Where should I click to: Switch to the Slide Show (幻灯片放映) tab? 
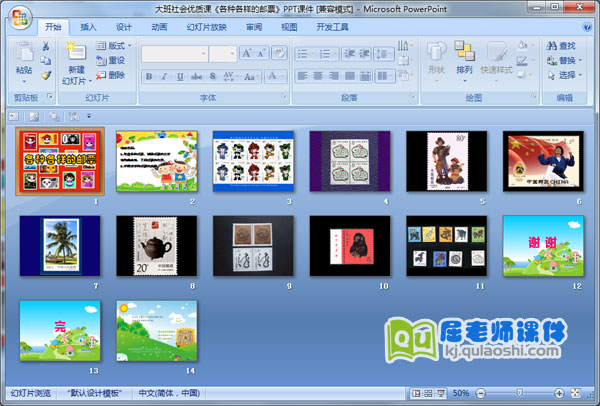coord(206,27)
